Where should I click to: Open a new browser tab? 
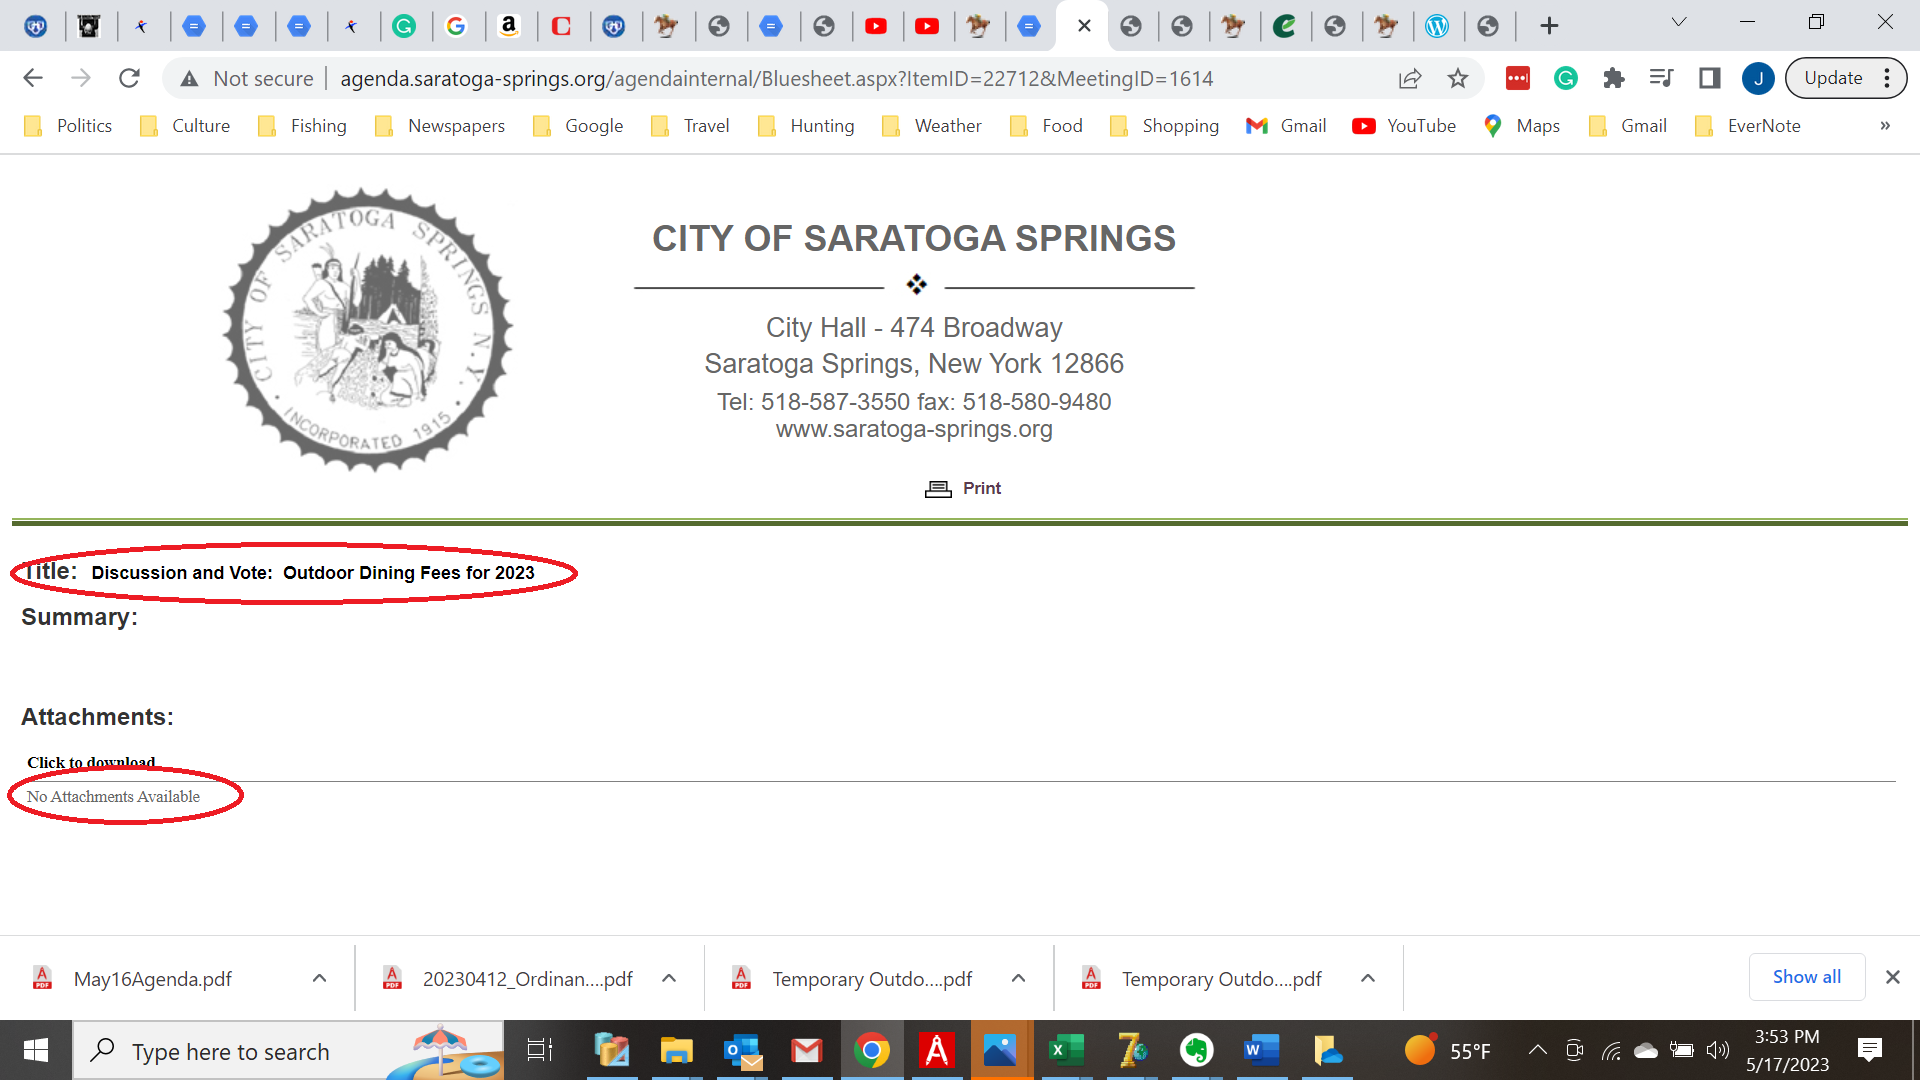click(1549, 26)
